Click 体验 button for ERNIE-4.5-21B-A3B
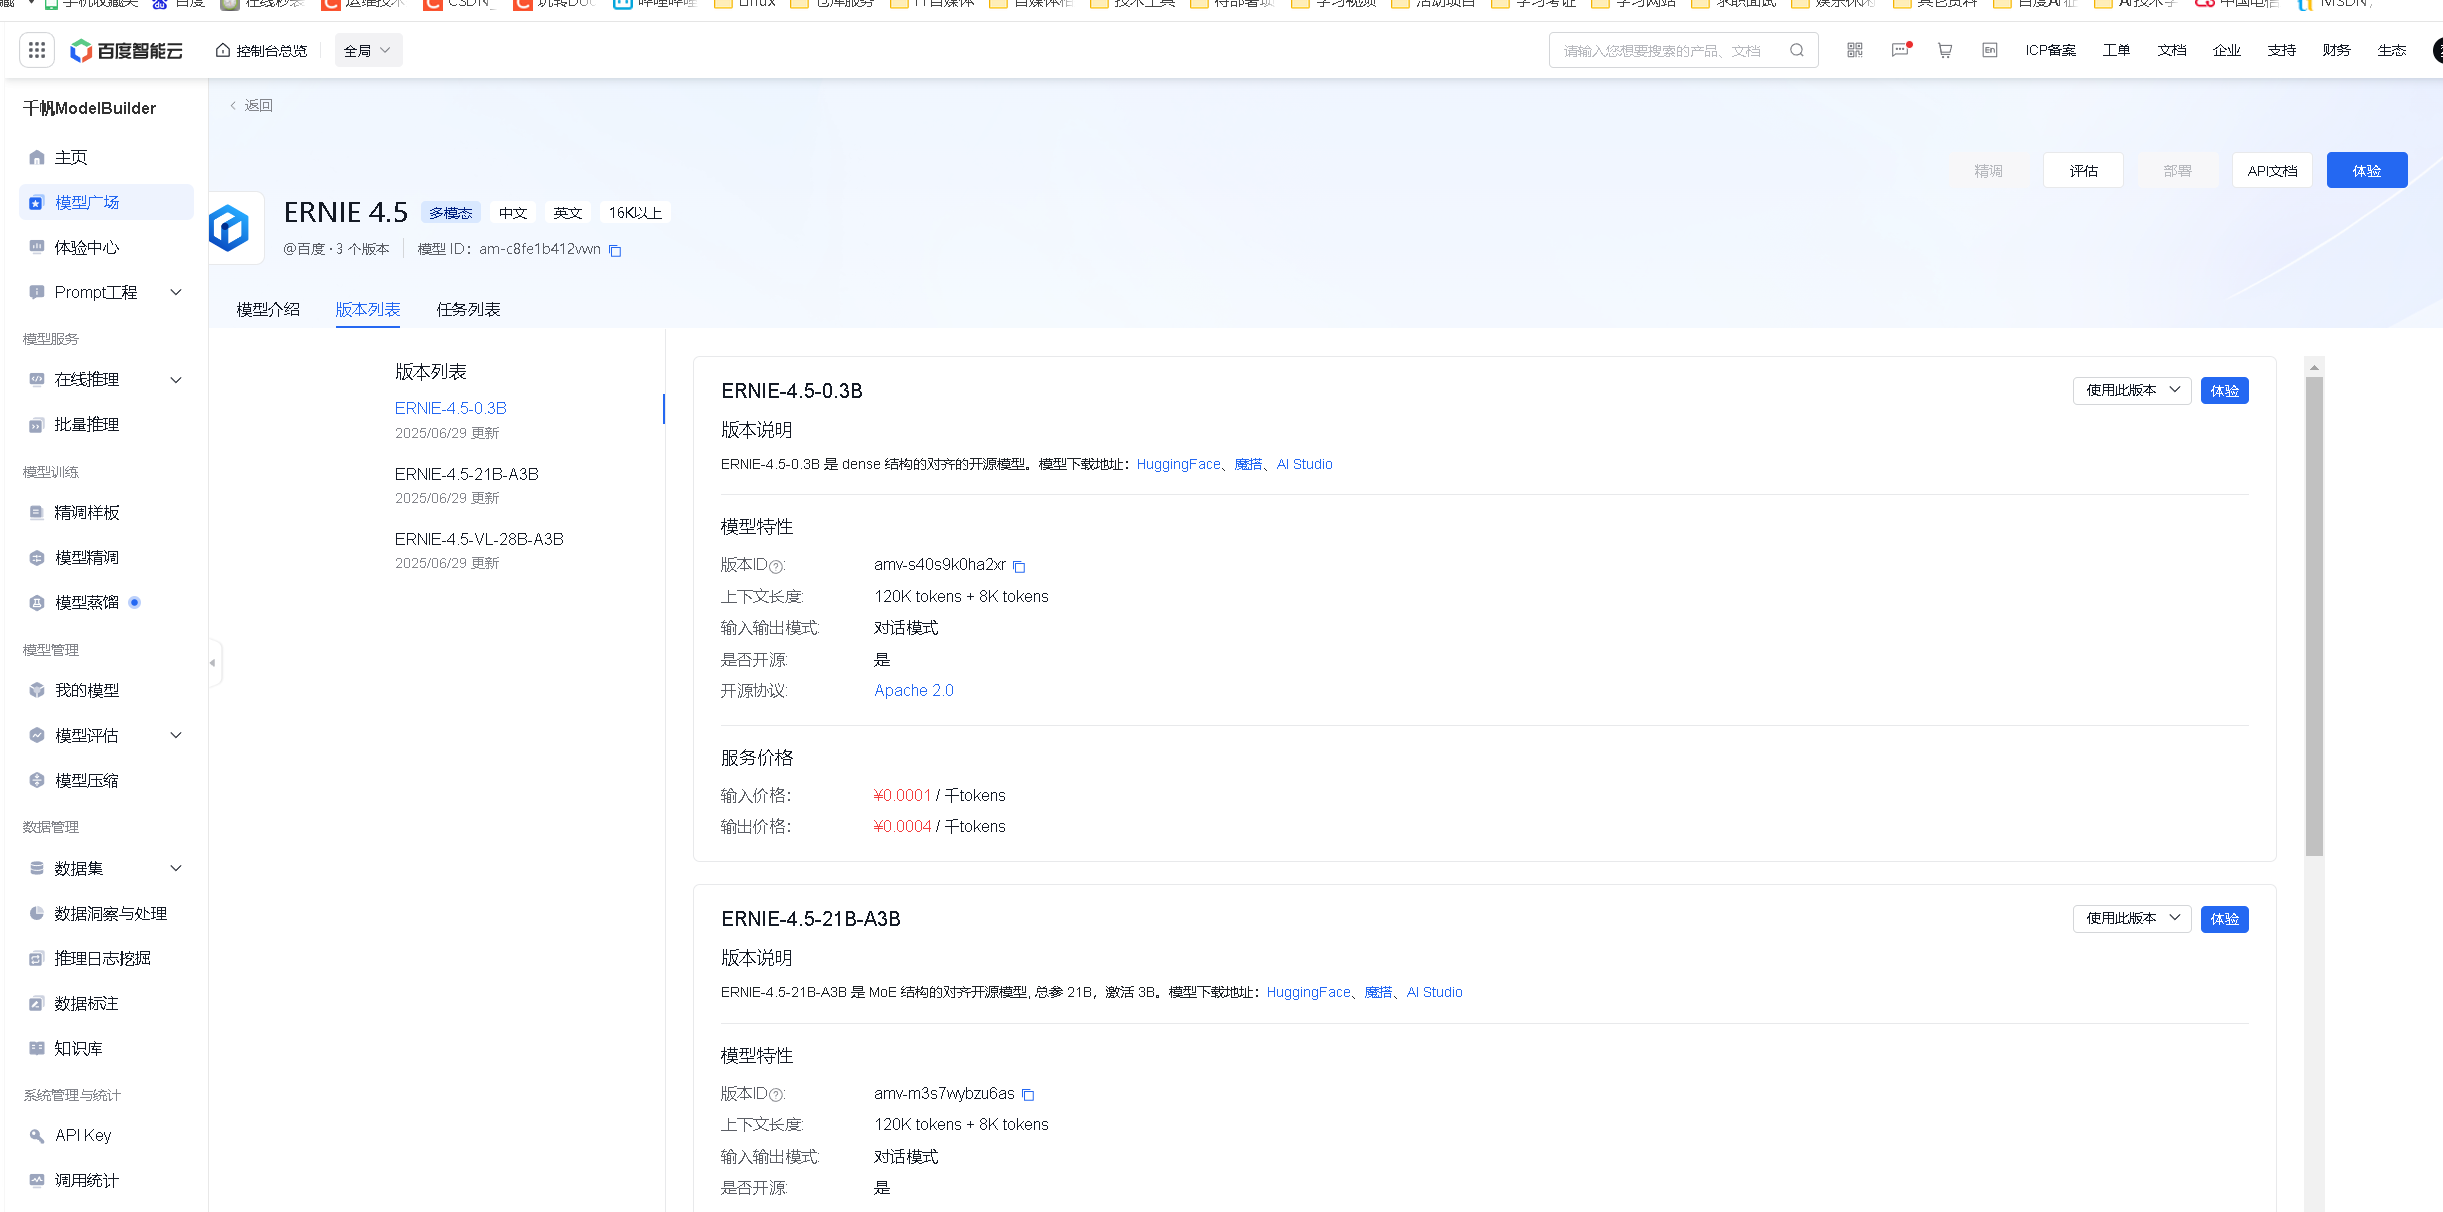The width and height of the screenshot is (2443, 1212). 2225,918
